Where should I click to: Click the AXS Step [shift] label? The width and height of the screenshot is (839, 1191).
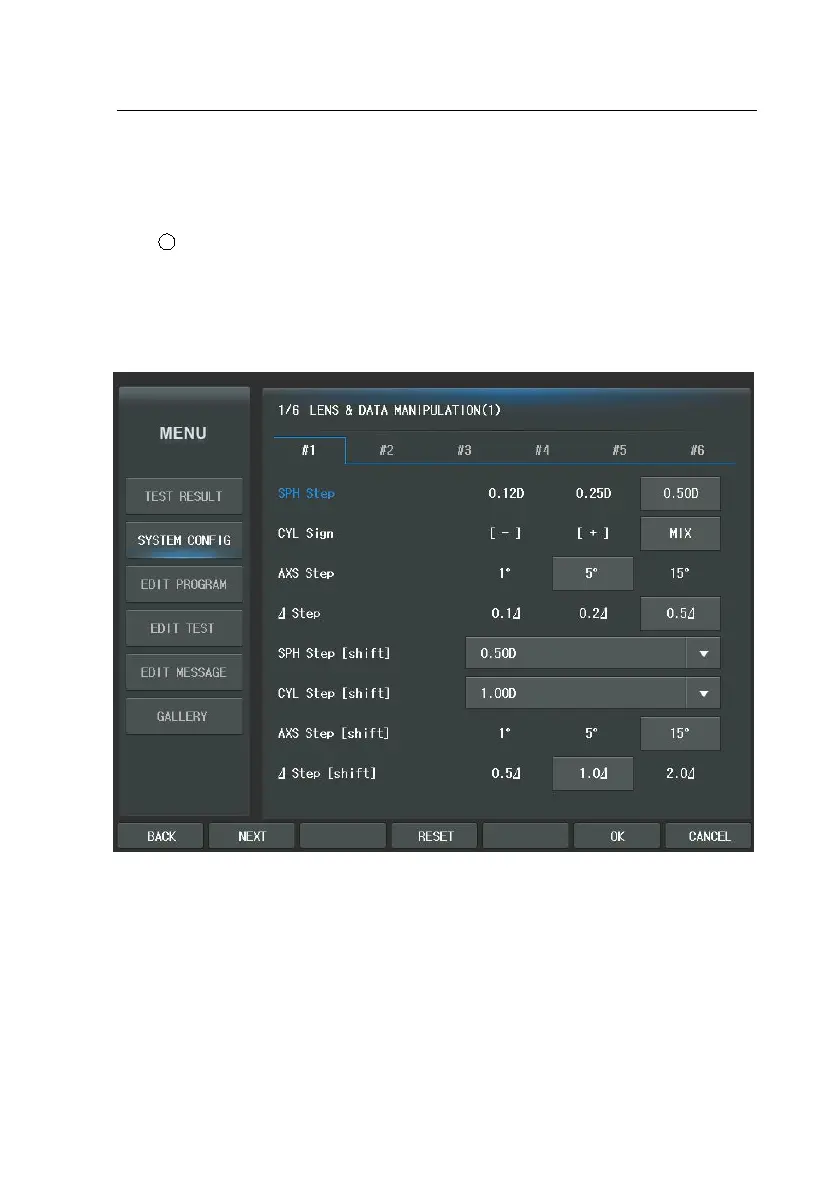click(333, 734)
